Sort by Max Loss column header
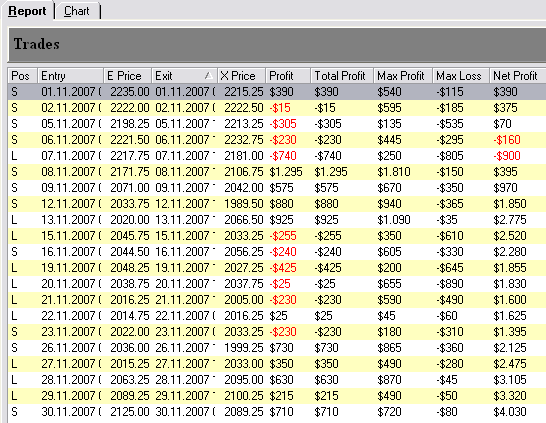The width and height of the screenshot is (546, 423). [461, 76]
